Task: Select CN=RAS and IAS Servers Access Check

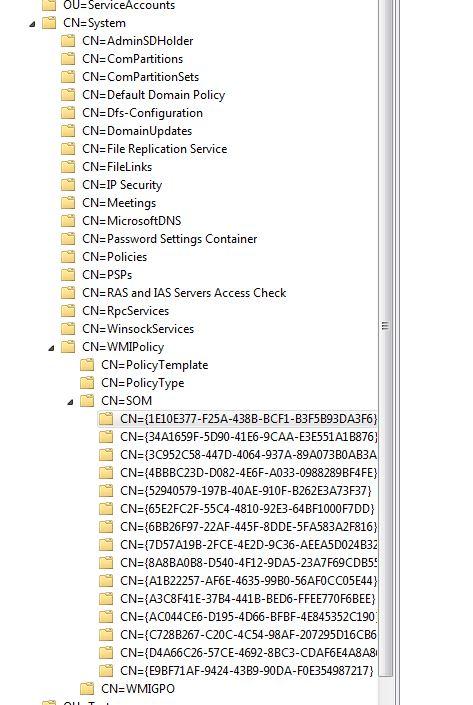Action: 184,293
